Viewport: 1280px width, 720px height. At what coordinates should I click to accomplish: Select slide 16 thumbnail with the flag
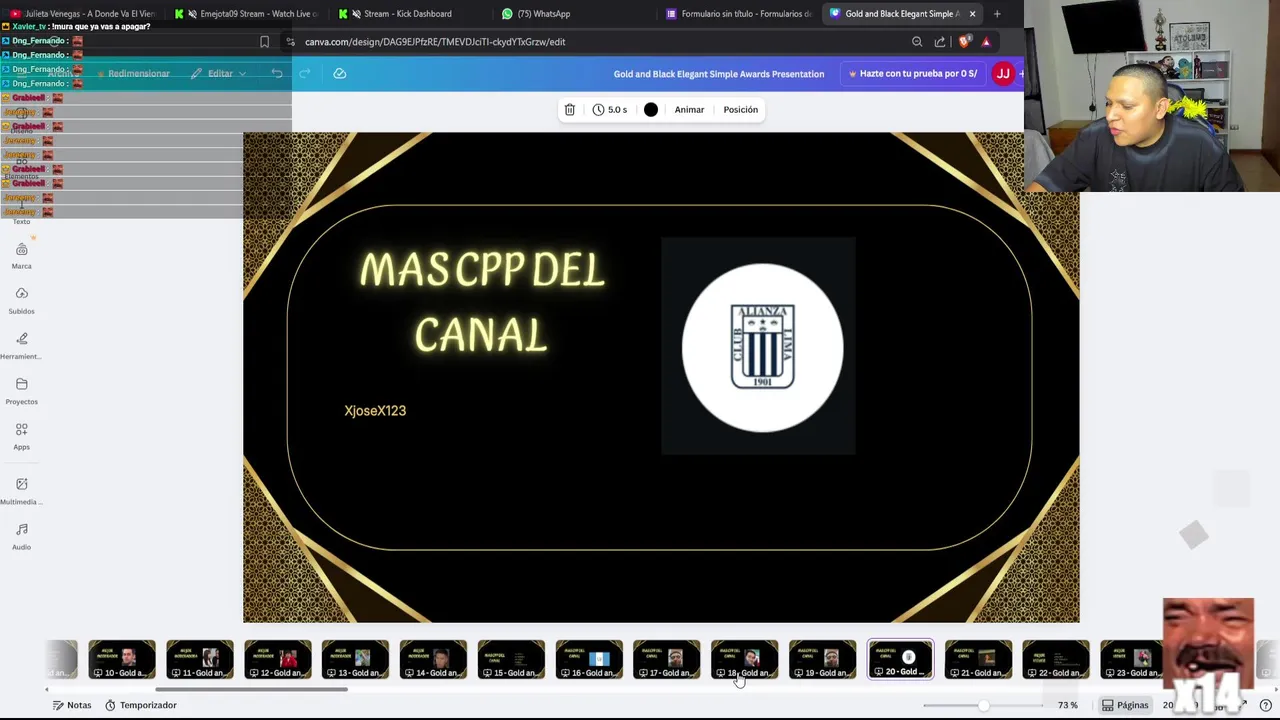tap(589, 660)
